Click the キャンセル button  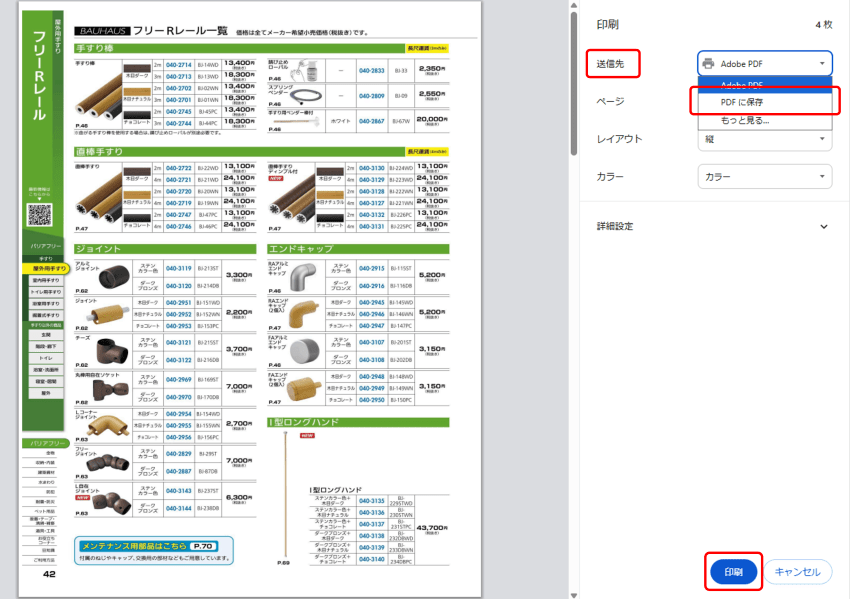[797, 572]
